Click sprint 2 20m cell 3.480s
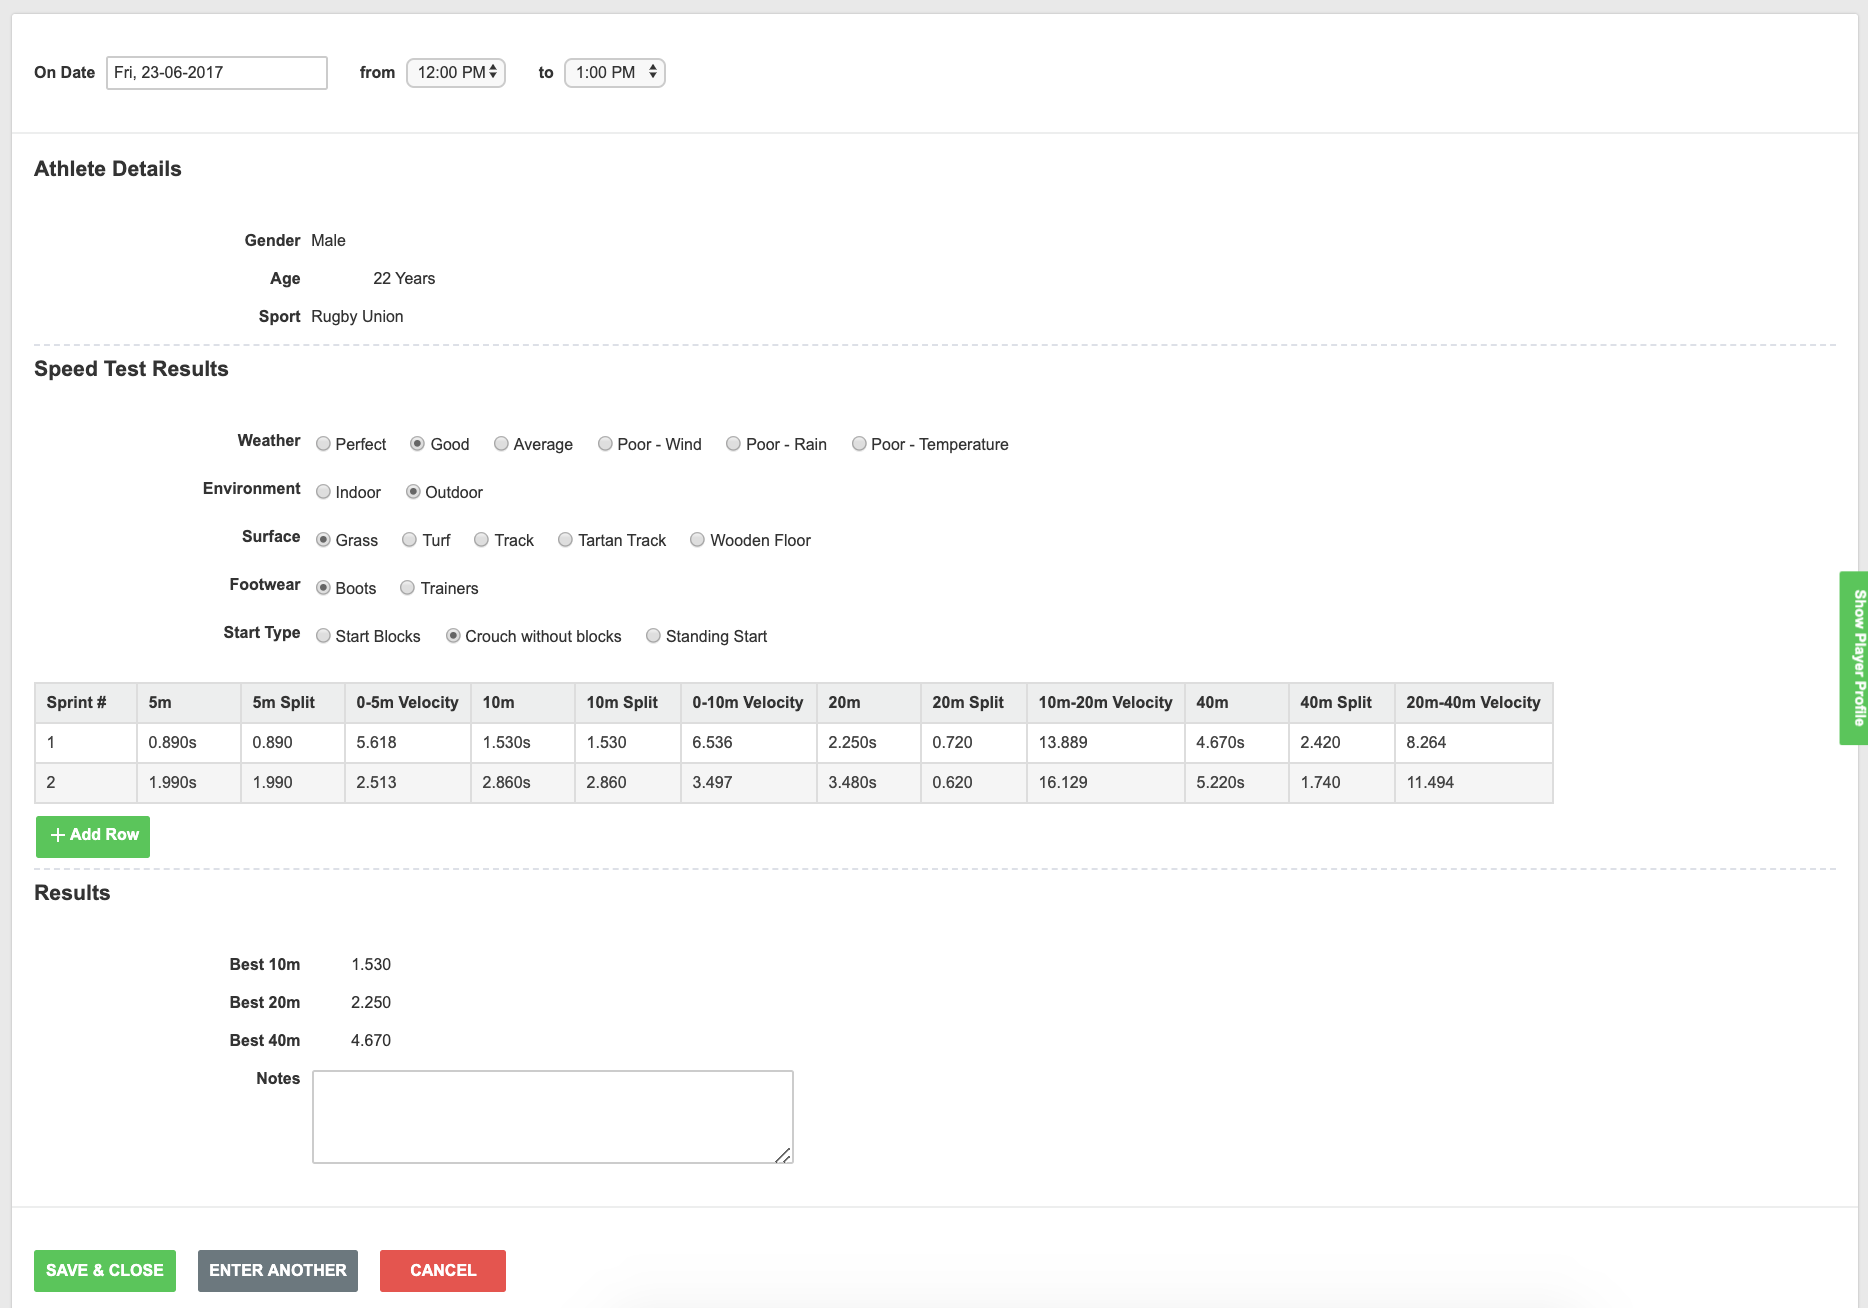This screenshot has height=1308, width=1868. 869,783
